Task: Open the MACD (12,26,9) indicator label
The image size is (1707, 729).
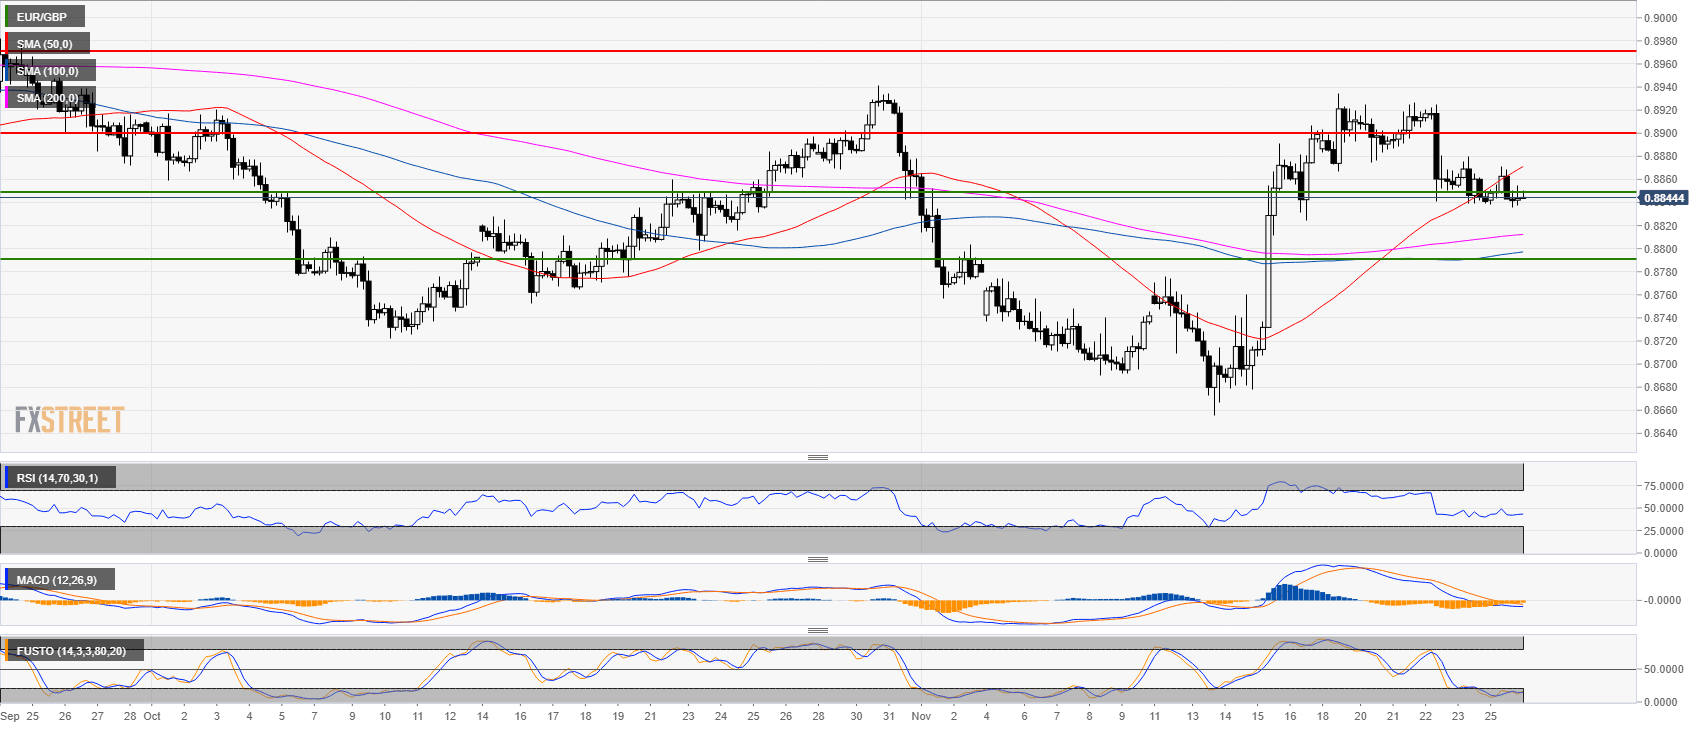Action: point(57,580)
